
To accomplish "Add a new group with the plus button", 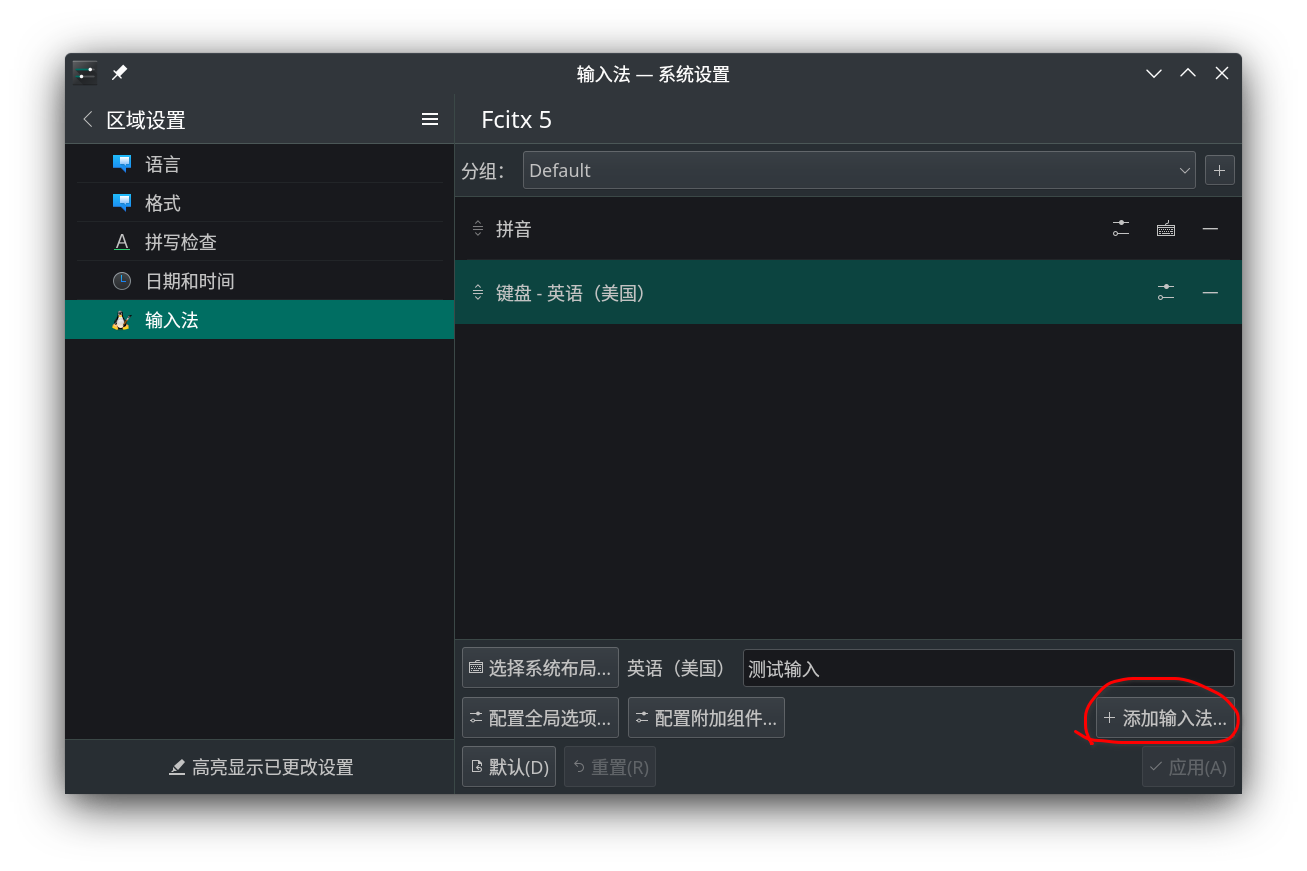I will 1219,170.
